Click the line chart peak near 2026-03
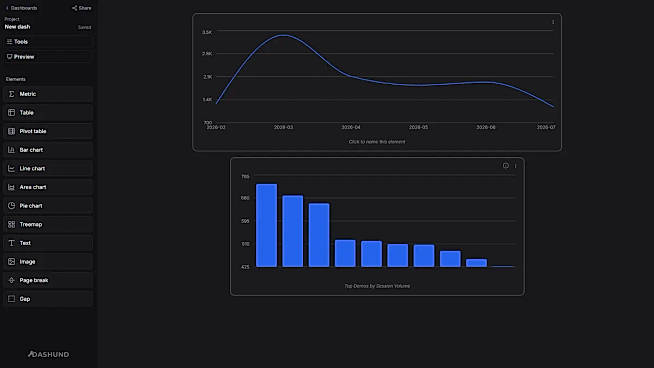Screen dimensions: 654x368 284,35
